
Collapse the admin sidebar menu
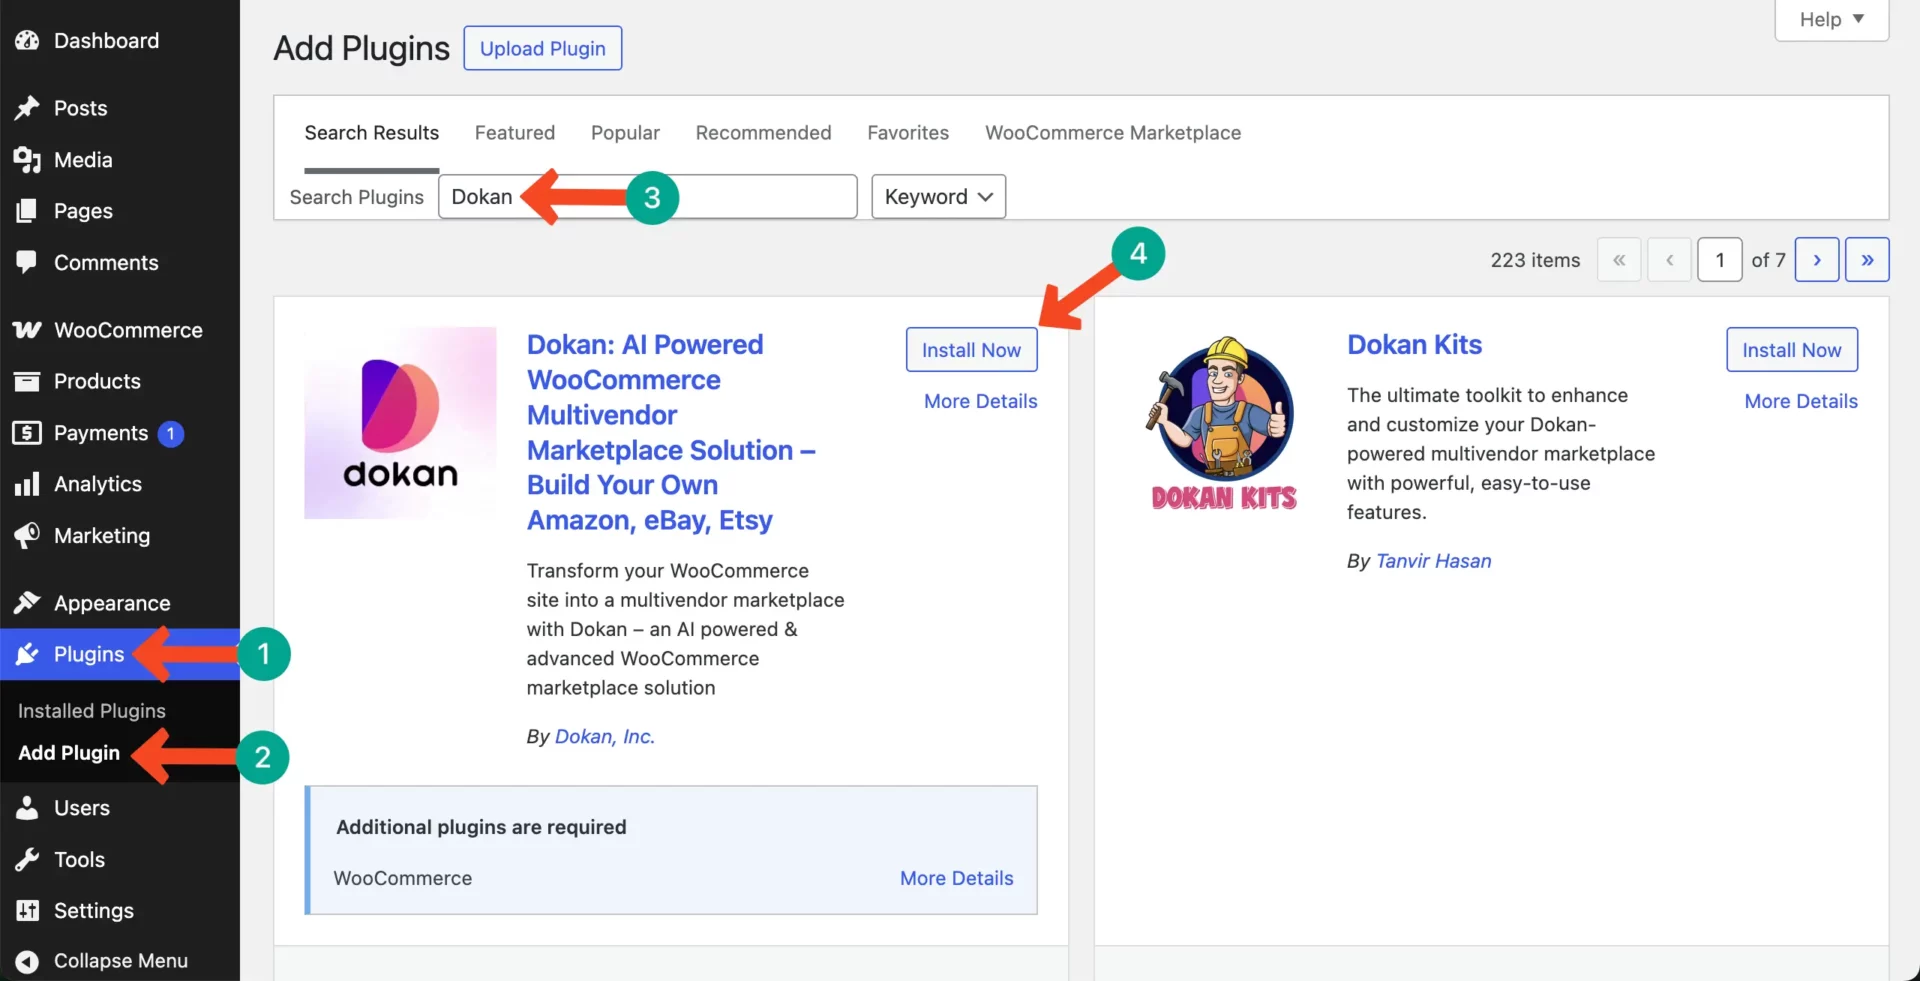[x=120, y=961]
